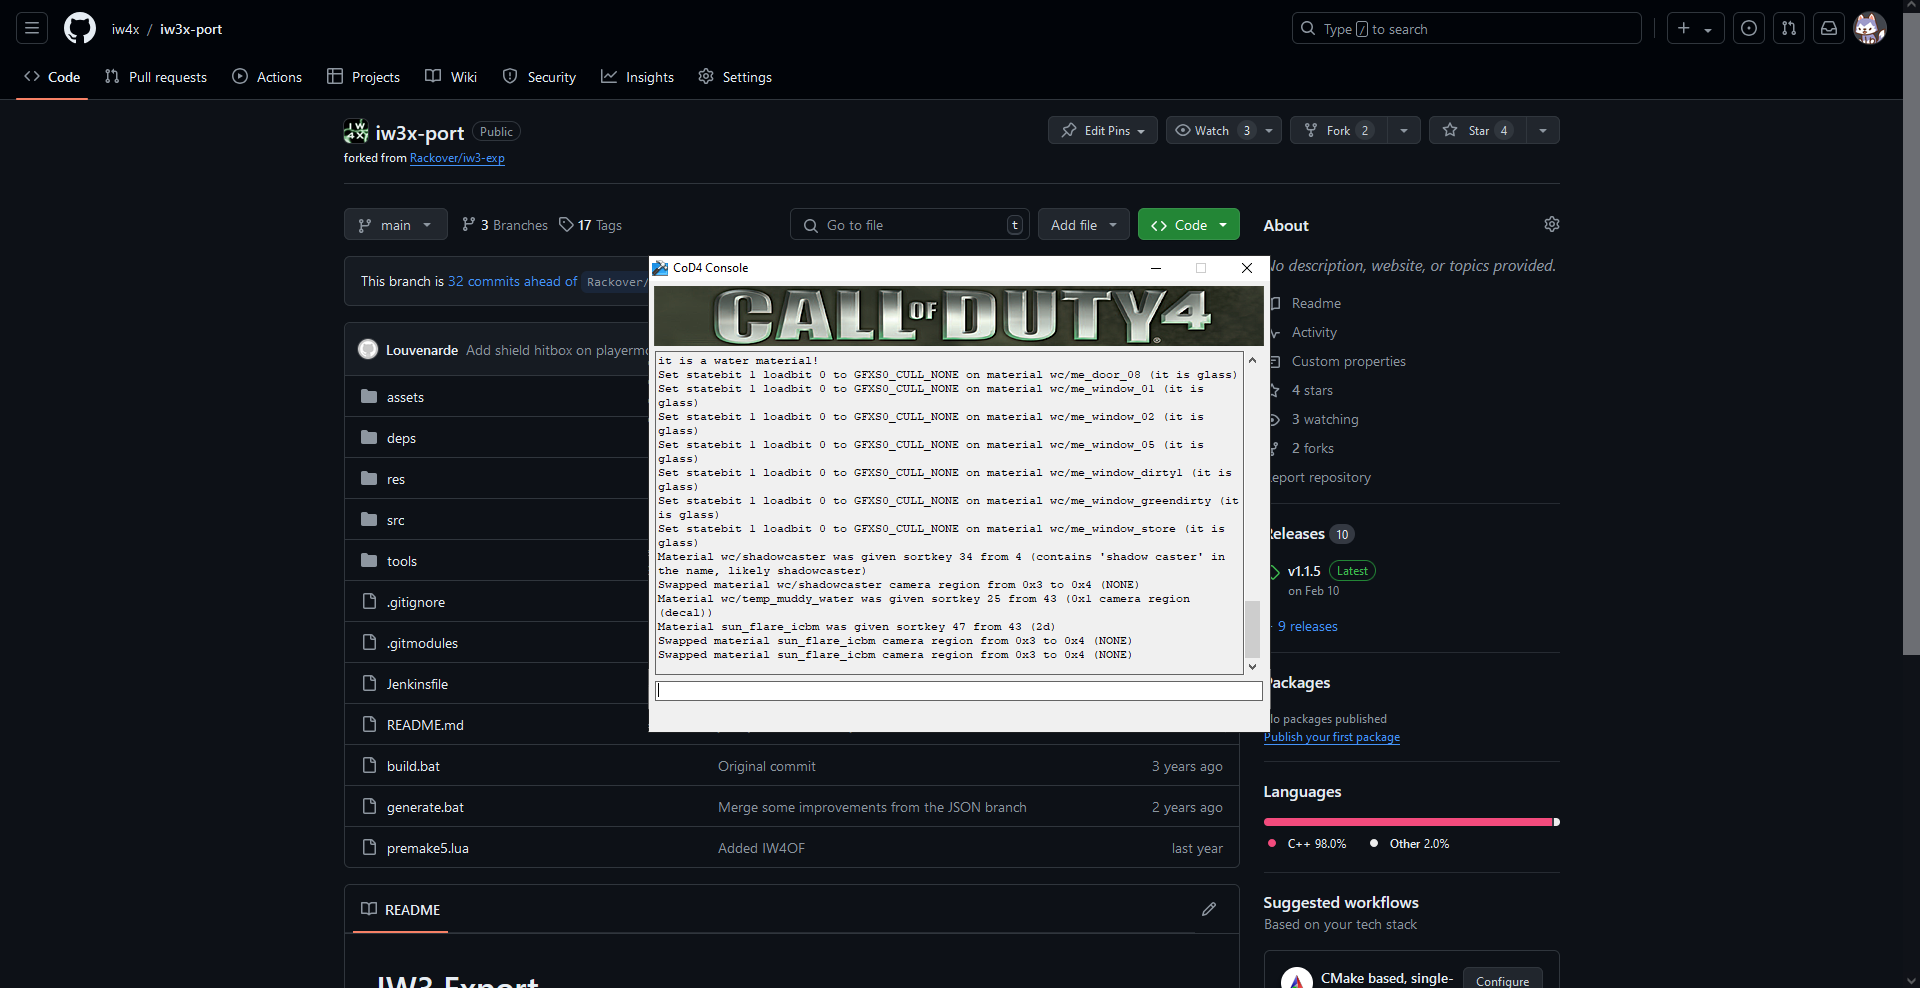The width and height of the screenshot is (1920, 988).
Task: Expand the main branch selector
Action: 395,225
